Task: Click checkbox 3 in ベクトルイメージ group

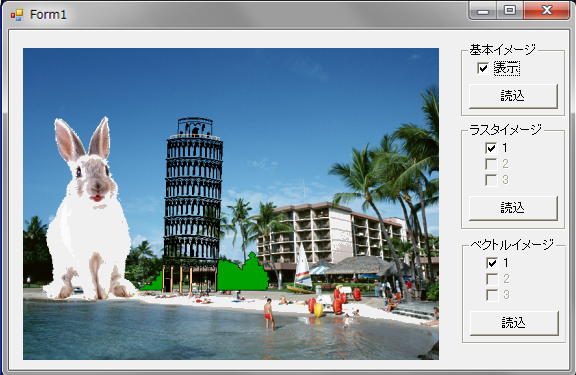Action: [x=492, y=295]
